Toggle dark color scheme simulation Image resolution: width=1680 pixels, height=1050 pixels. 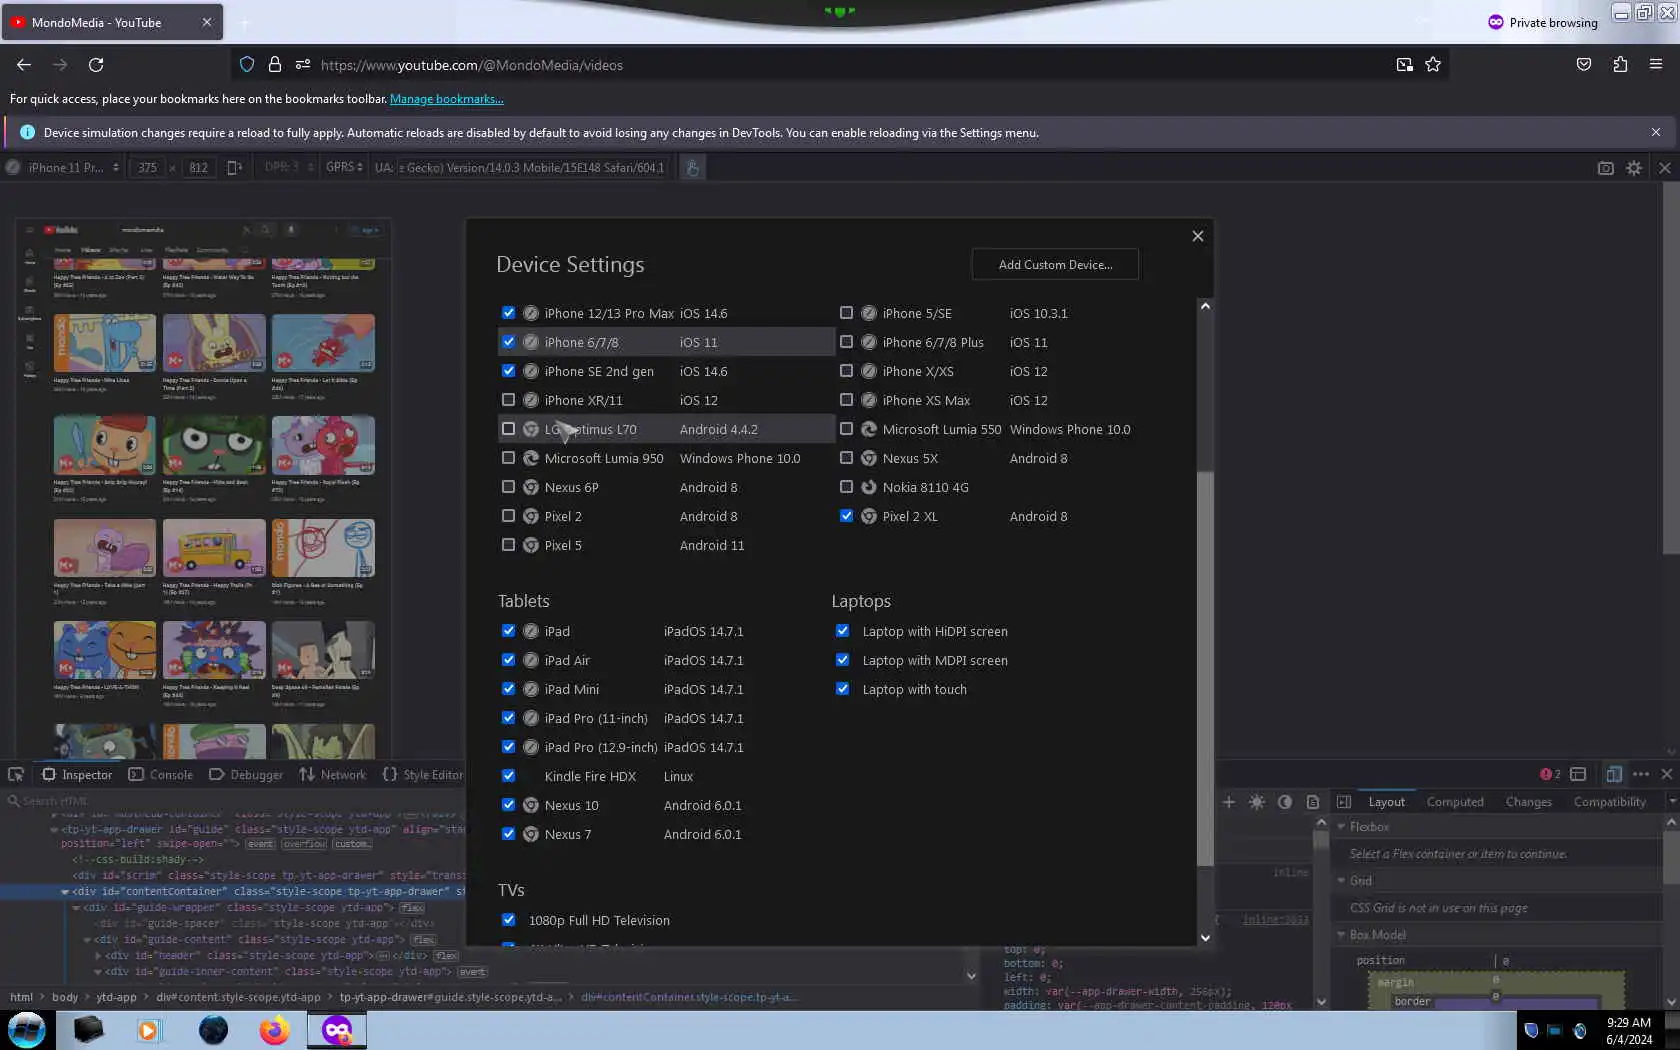tap(1285, 802)
